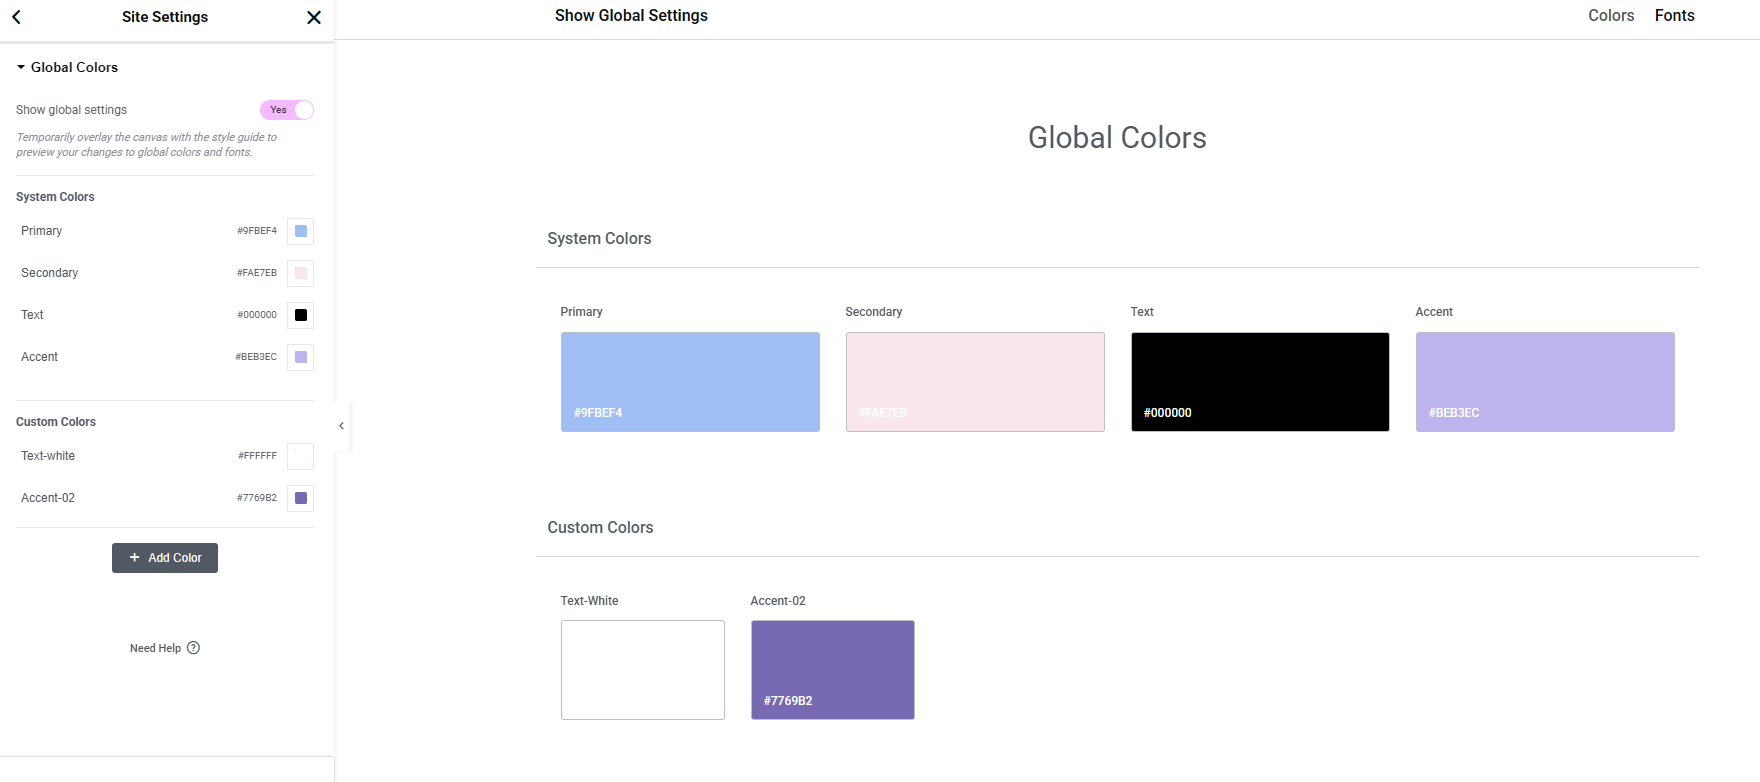Open the Accent-02 color swatch in sidebar
The width and height of the screenshot is (1760, 782).
[x=301, y=498]
